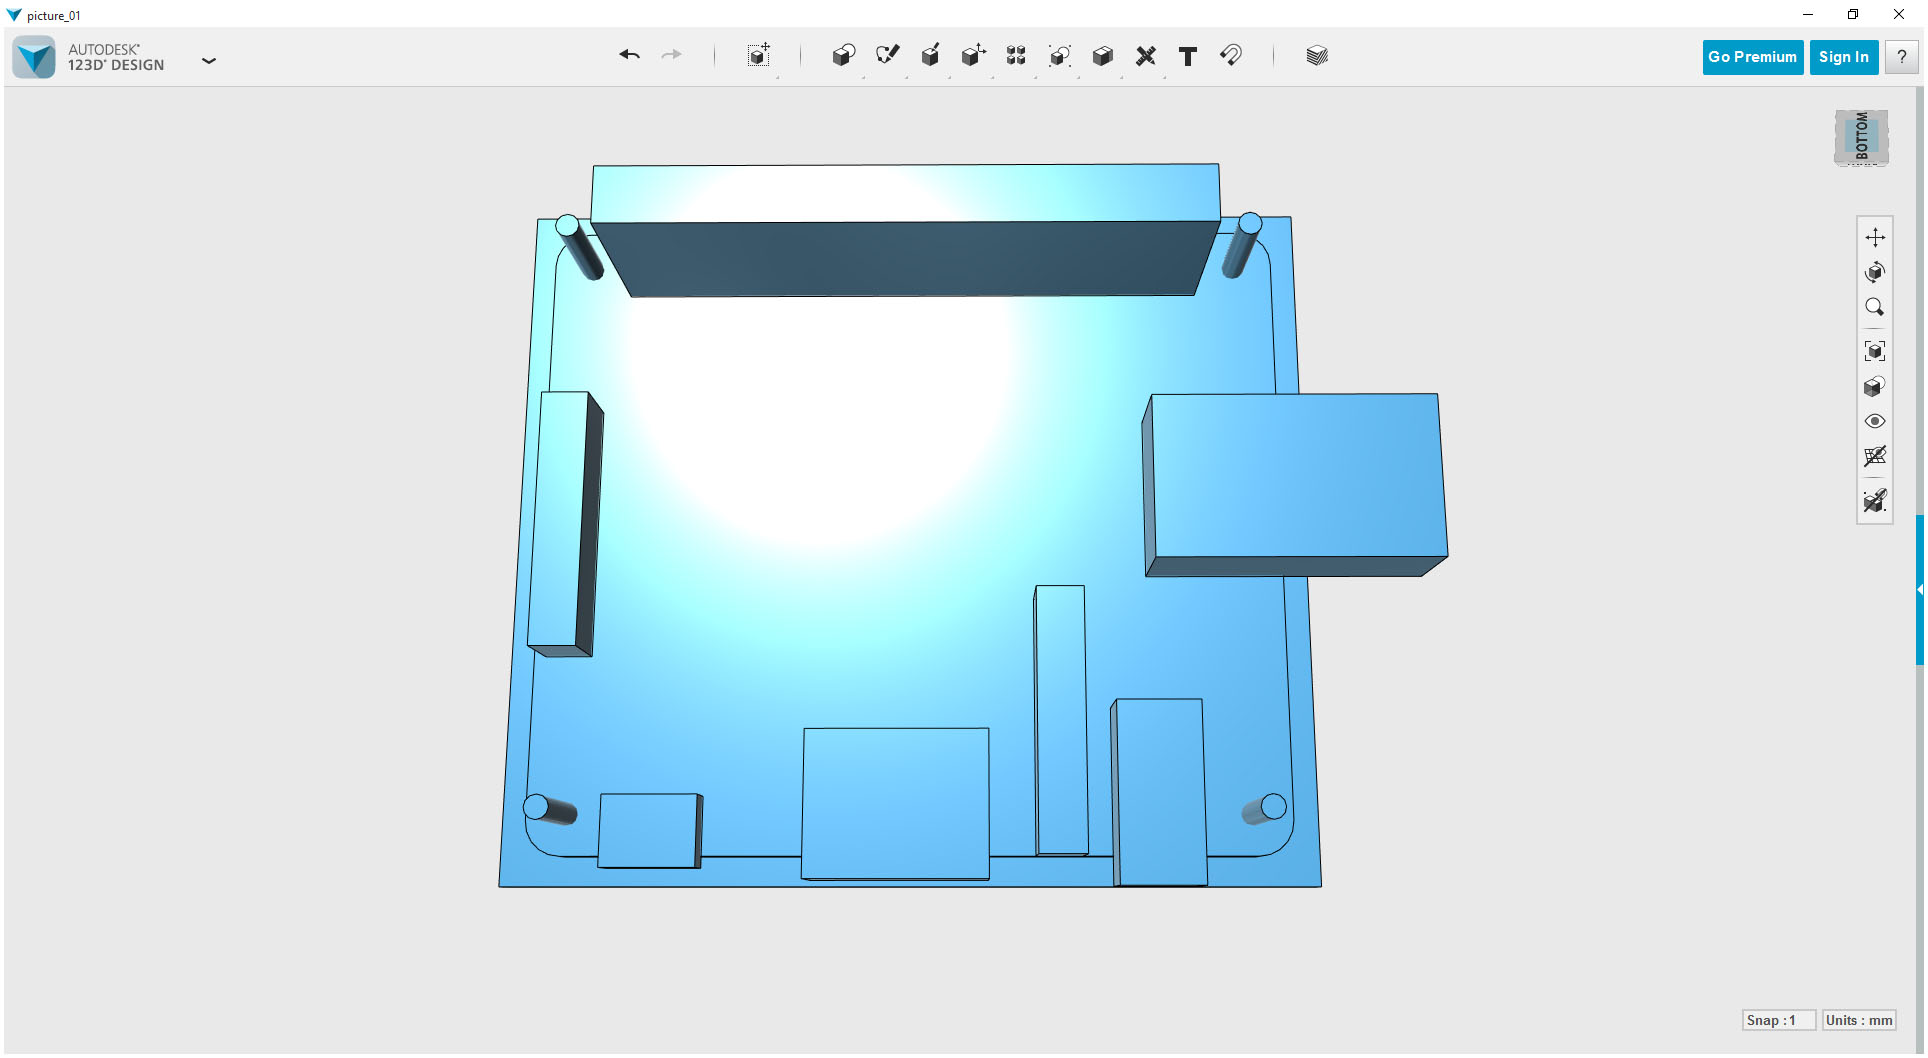Click the Sign In button

pos(1843,56)
